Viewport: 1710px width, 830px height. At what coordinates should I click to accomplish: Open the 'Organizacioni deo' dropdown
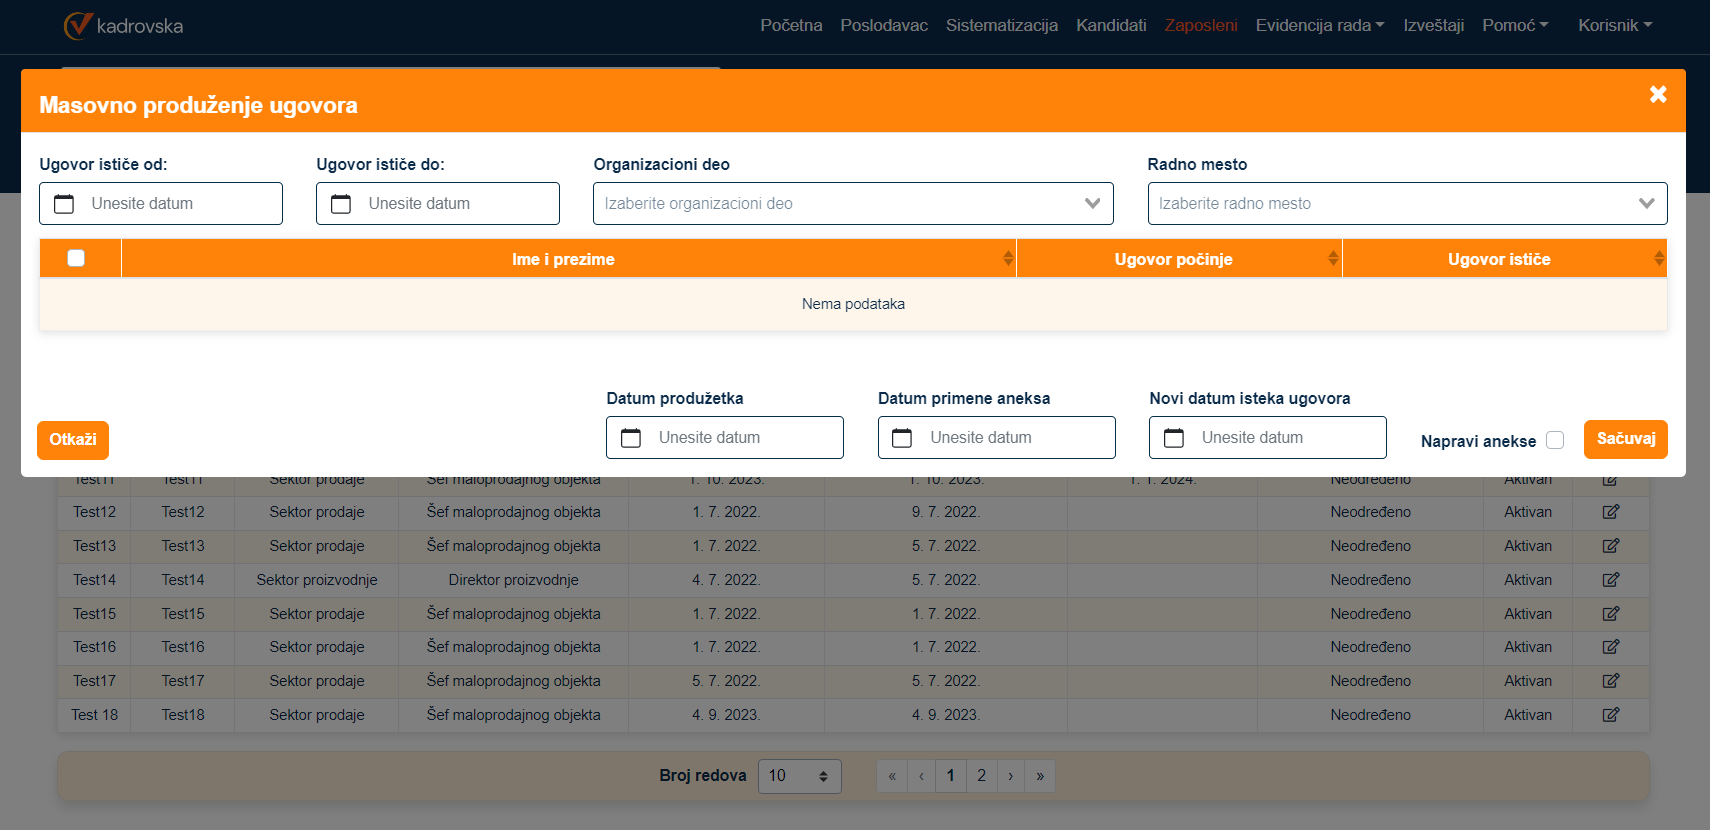point(853,204)
